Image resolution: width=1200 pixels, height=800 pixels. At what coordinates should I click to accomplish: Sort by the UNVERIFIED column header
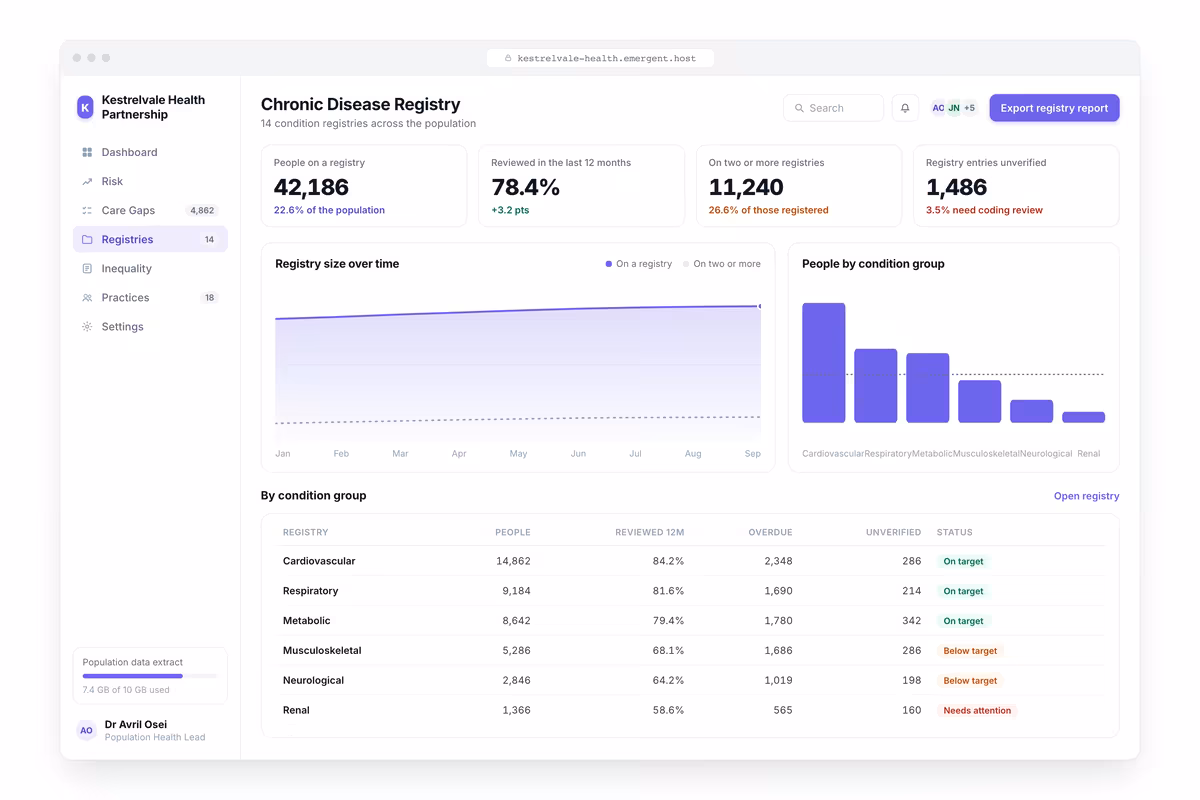click(894, 532)
